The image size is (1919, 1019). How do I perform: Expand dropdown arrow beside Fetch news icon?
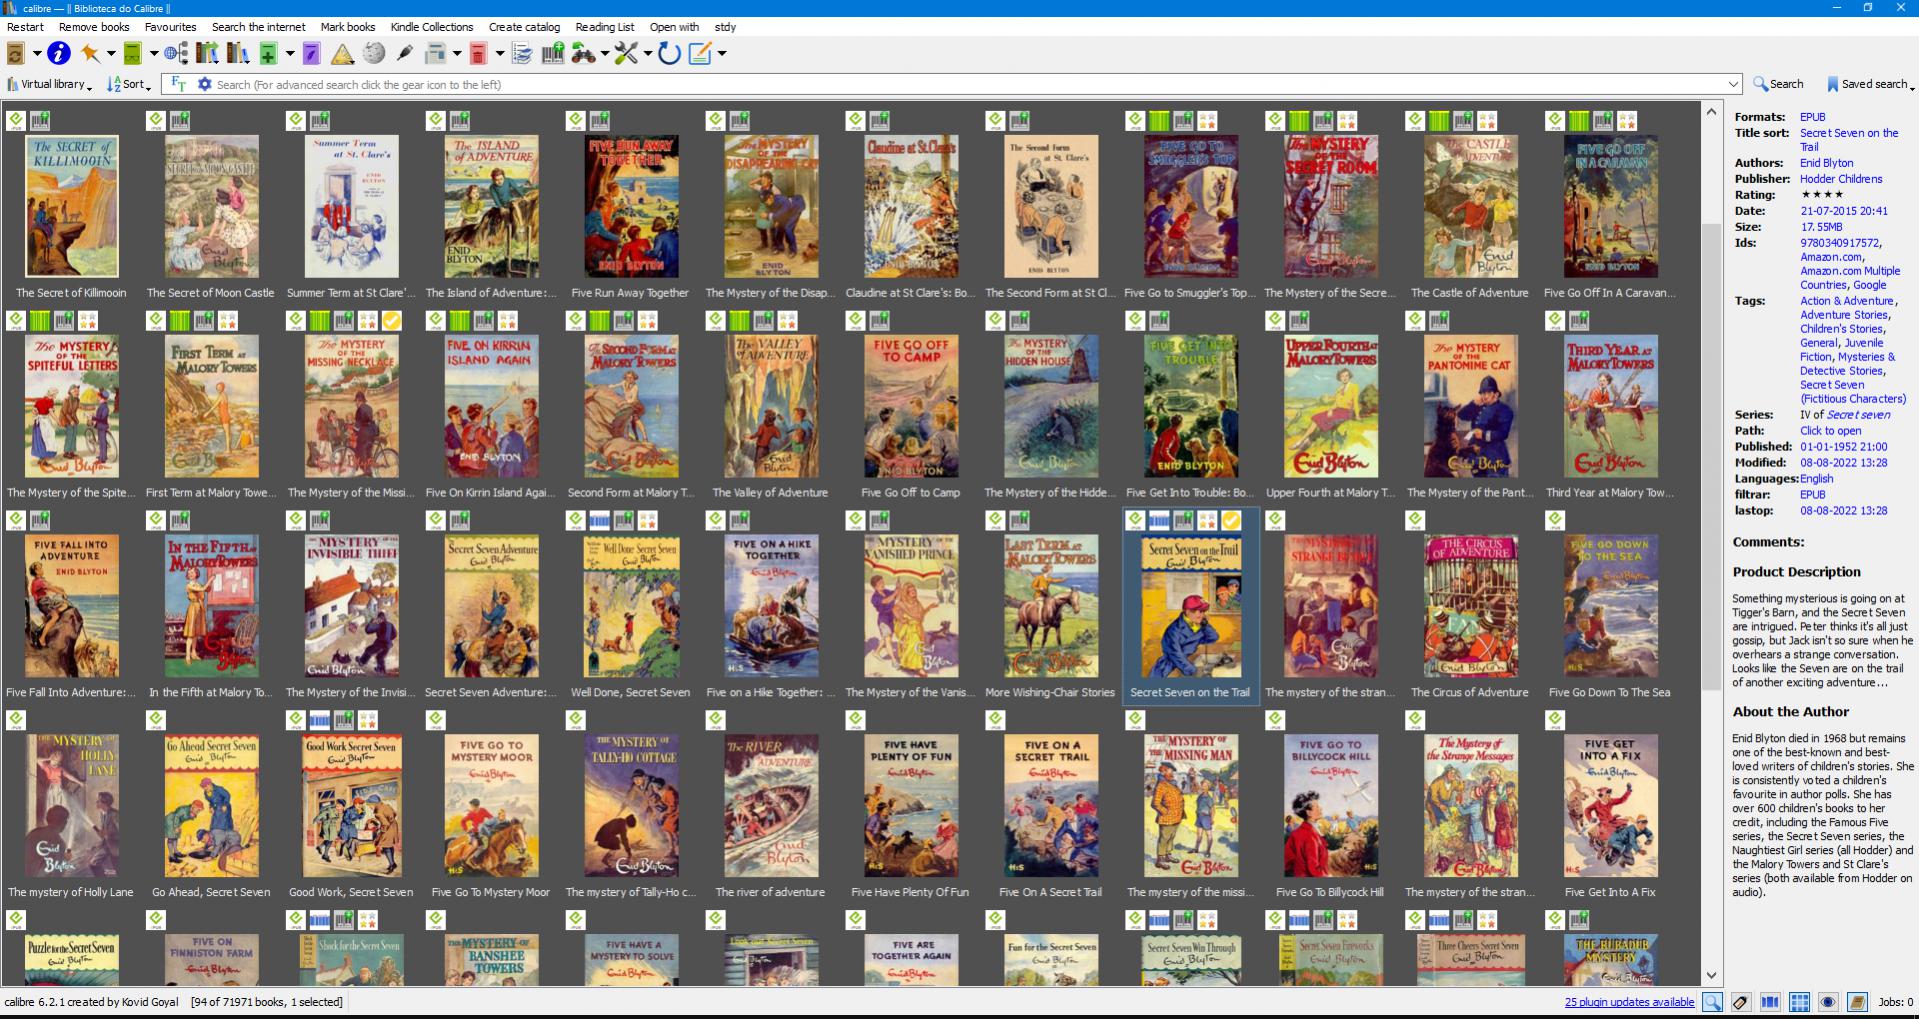click(x=457, y=54)
